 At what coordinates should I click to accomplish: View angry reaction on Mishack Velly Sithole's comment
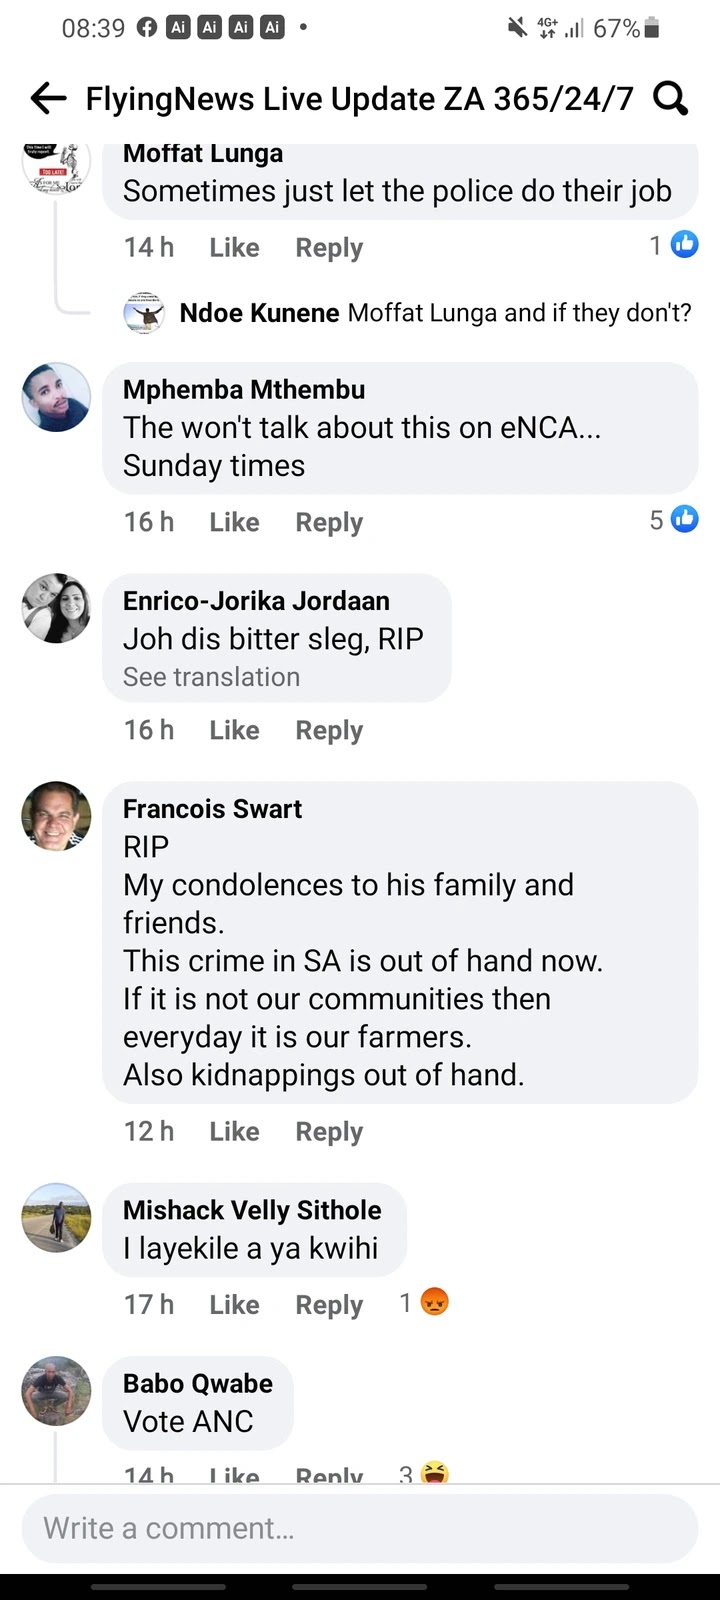click(x=434, y=1302)
